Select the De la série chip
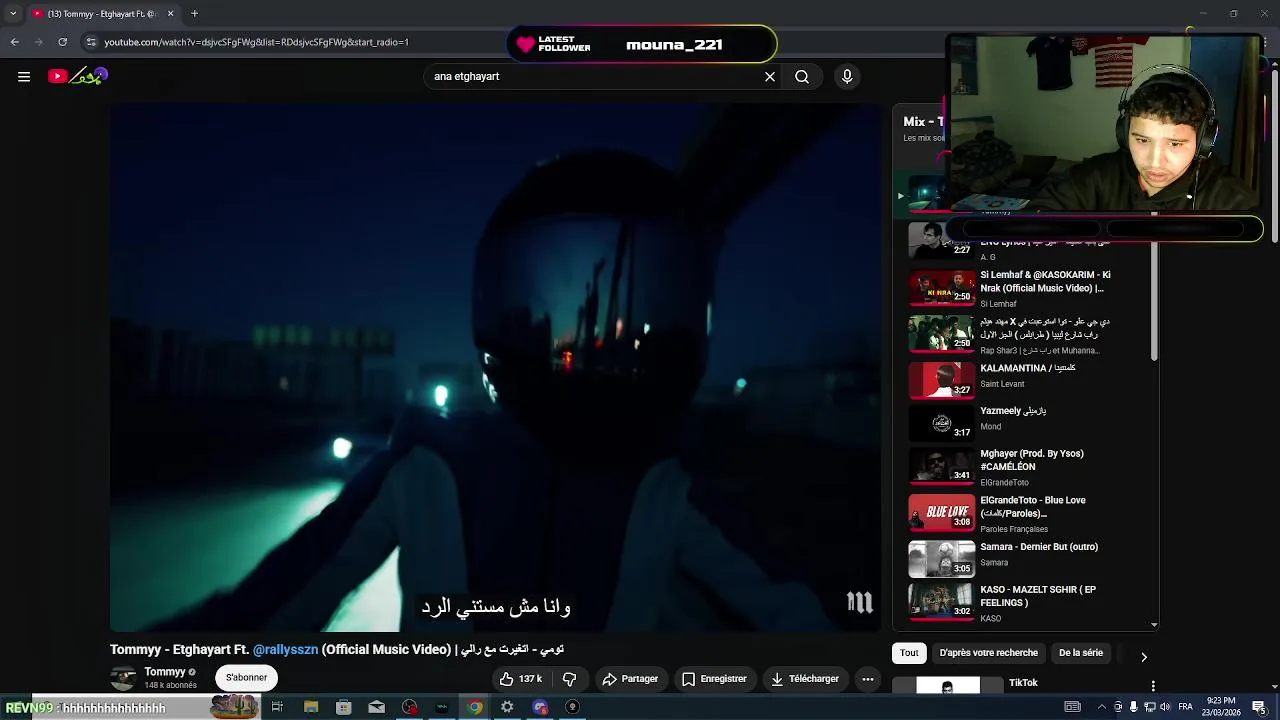This screenshot has height=720, width=1280. [1081, 653]
